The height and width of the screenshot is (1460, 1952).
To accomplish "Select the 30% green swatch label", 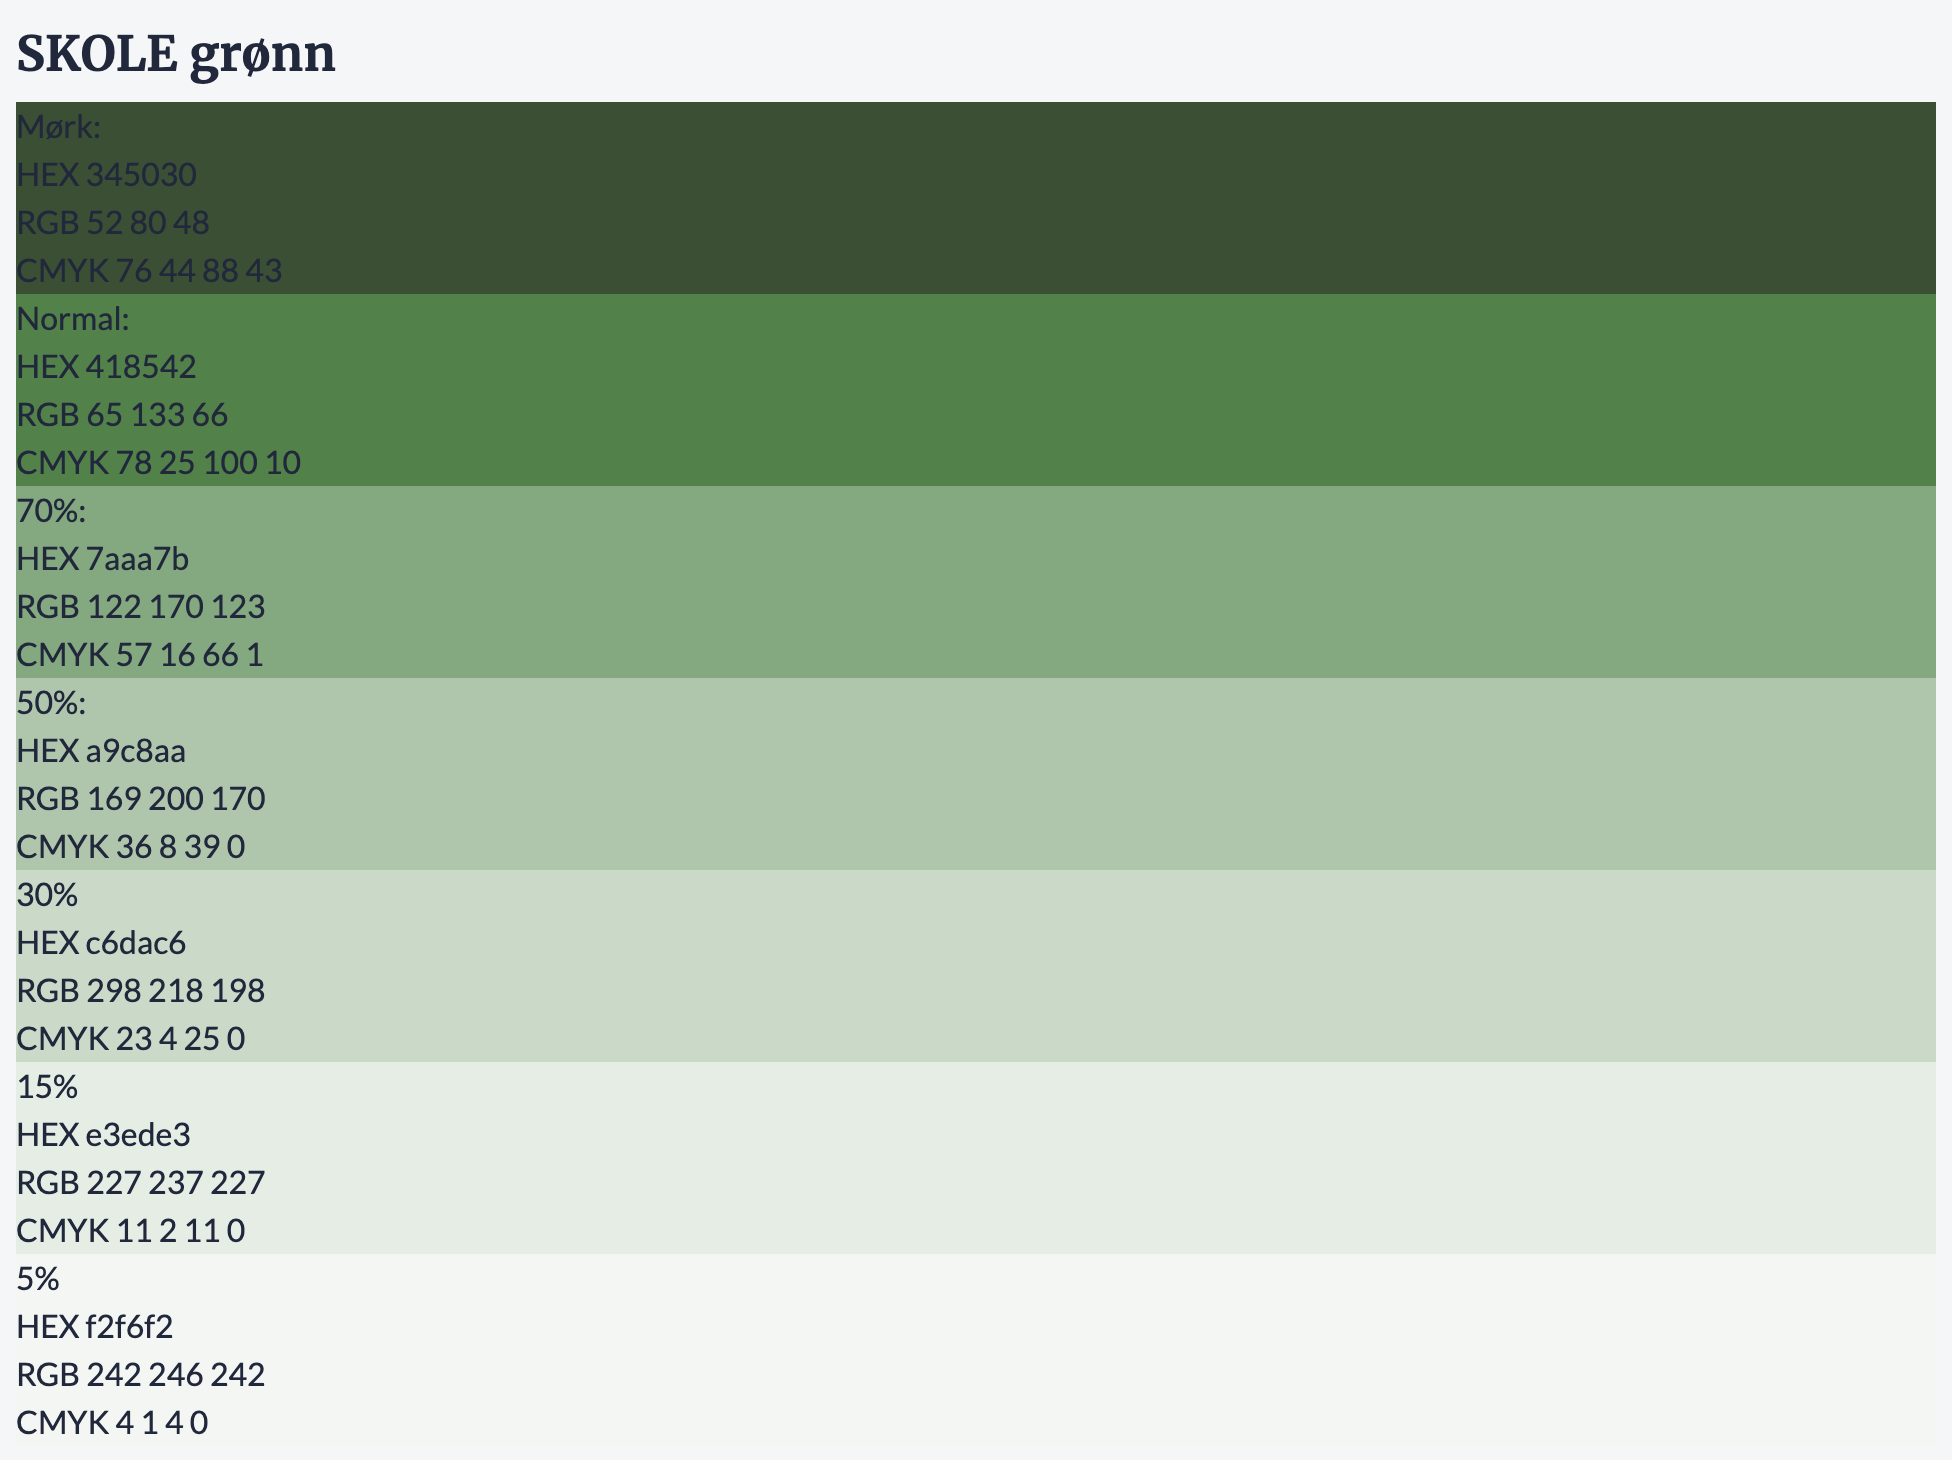I will tap(47, 895).
